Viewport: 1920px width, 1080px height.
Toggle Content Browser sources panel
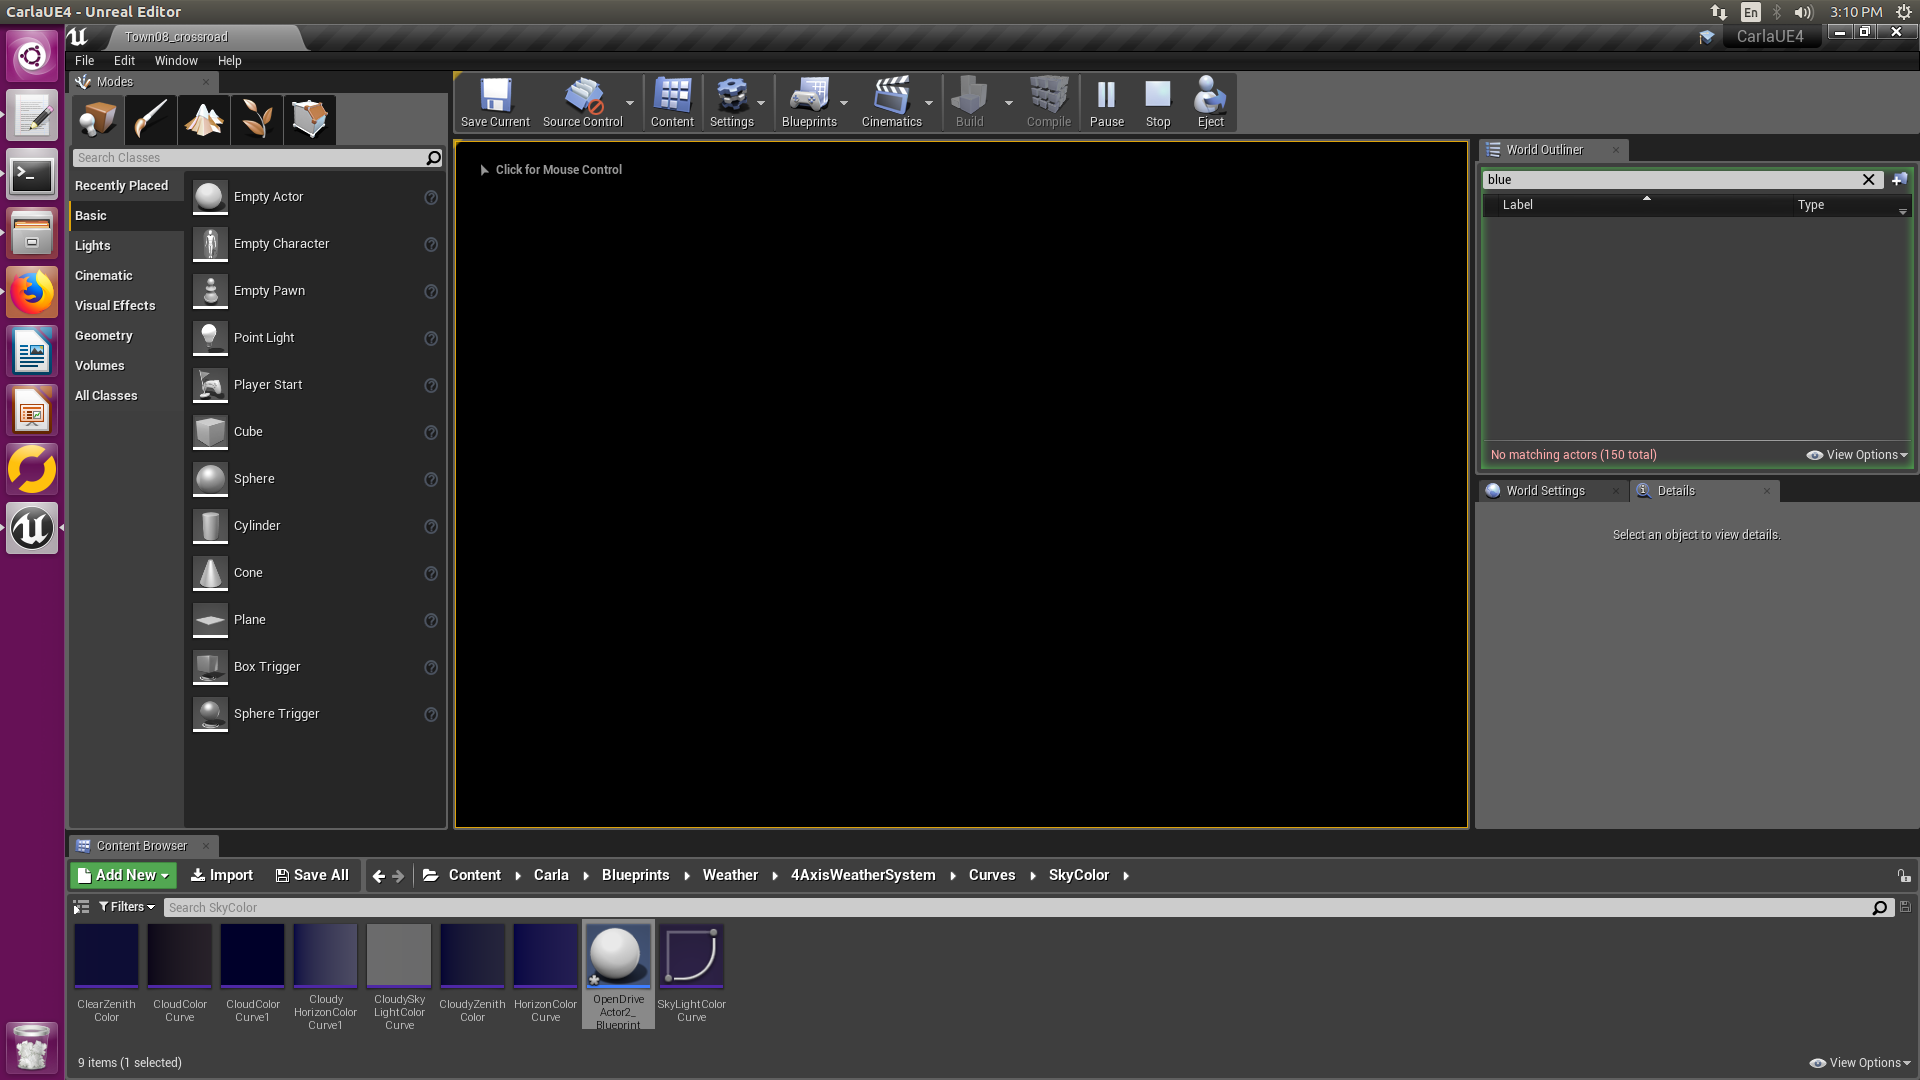81,907
